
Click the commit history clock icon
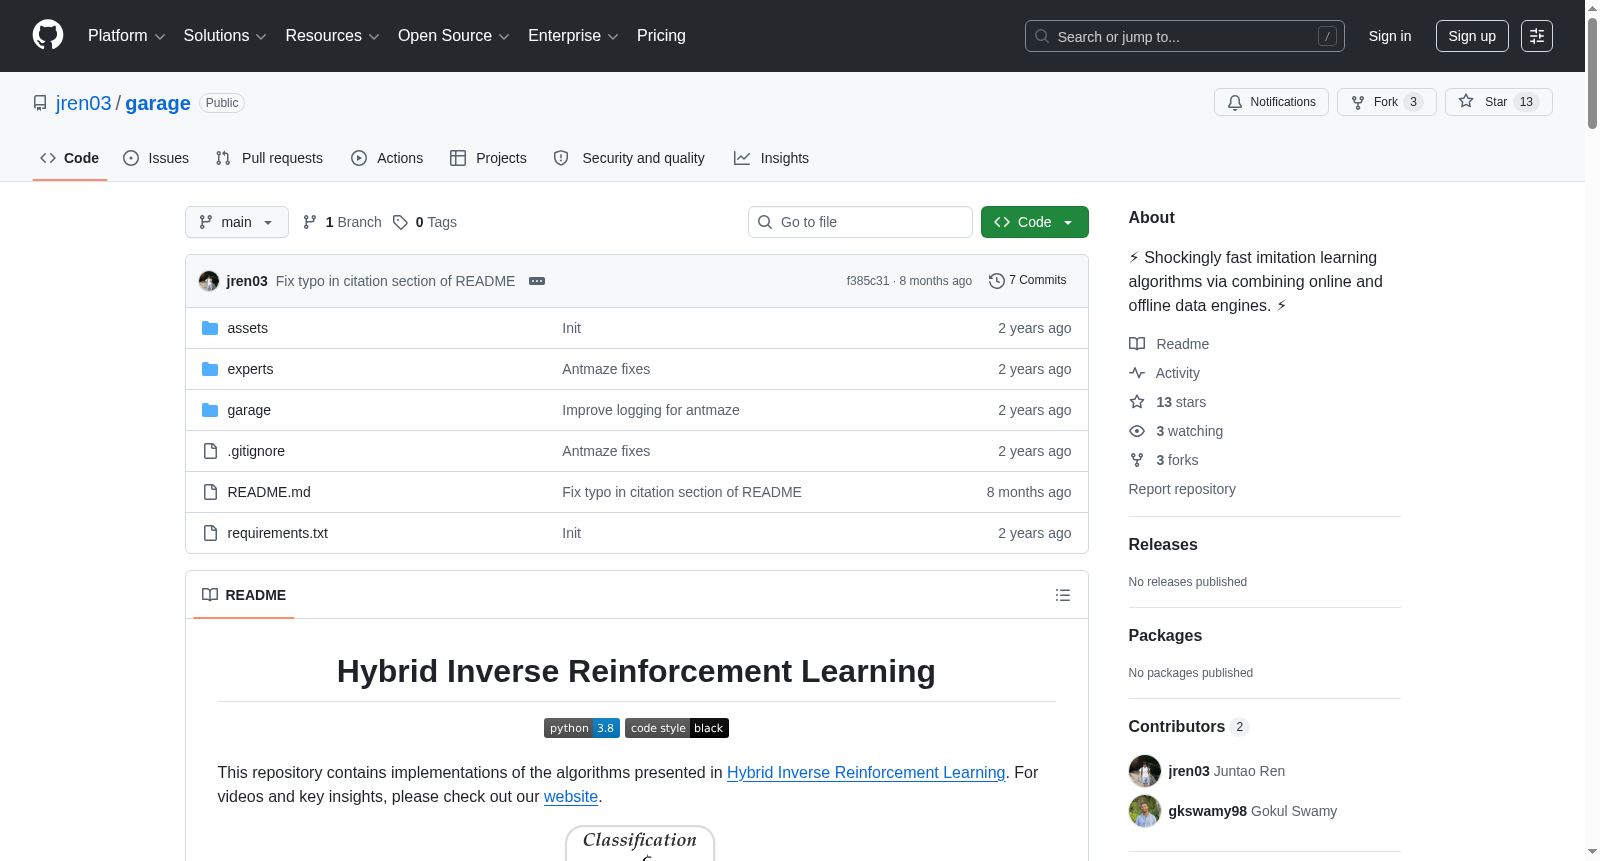point(996,281)
